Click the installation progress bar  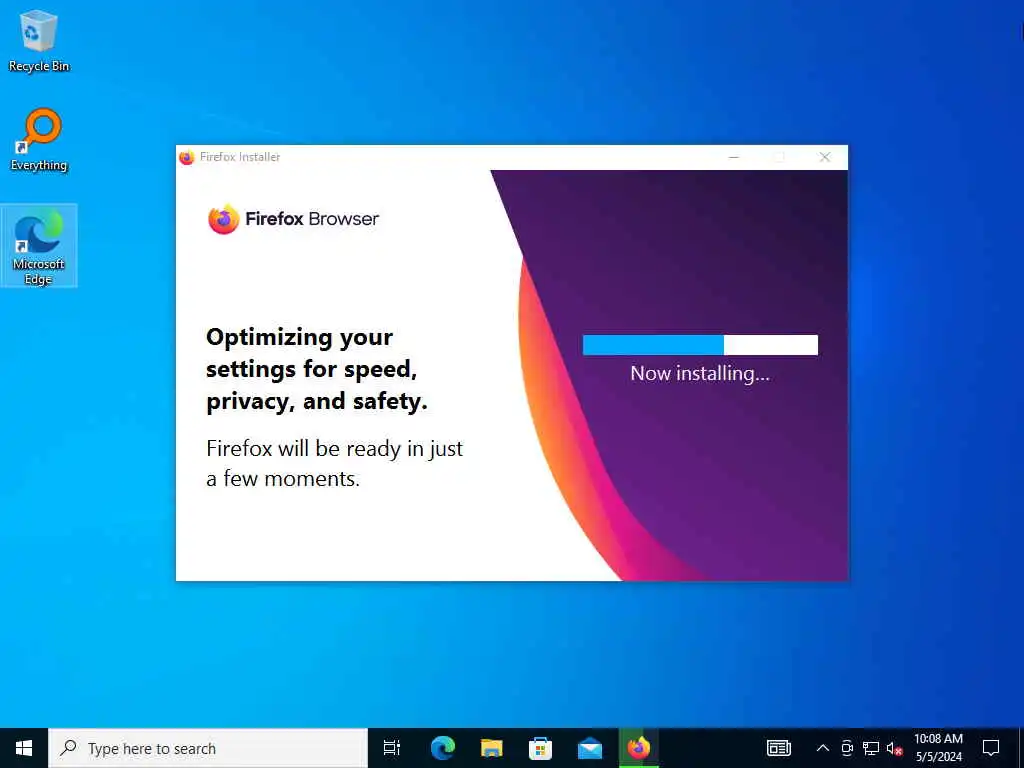pyautogui.click(x=700, y=345)
